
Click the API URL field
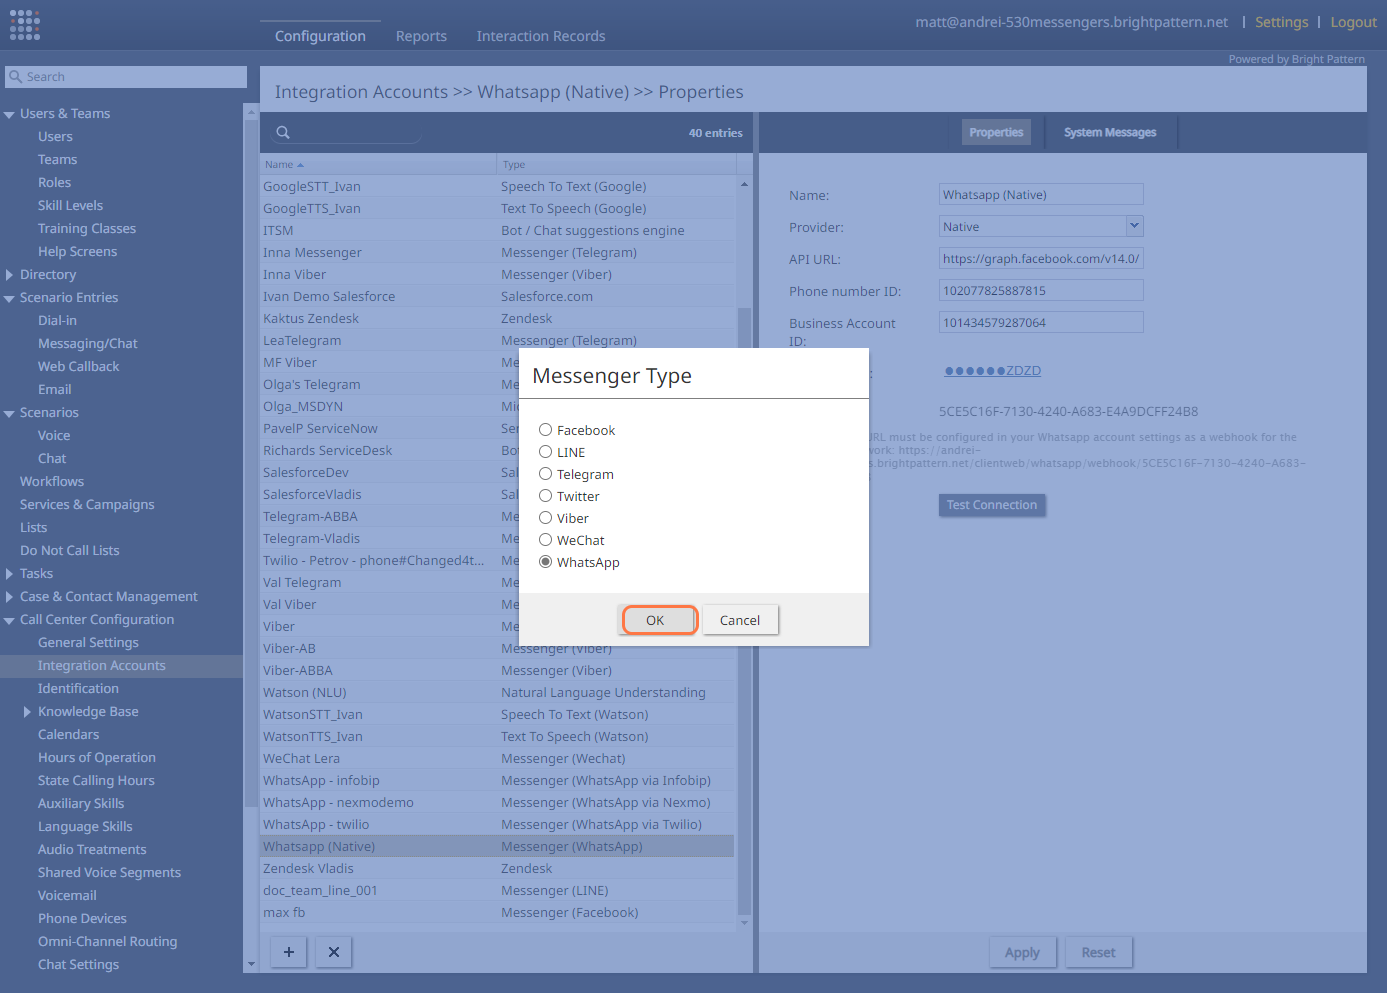(1041, 258)
